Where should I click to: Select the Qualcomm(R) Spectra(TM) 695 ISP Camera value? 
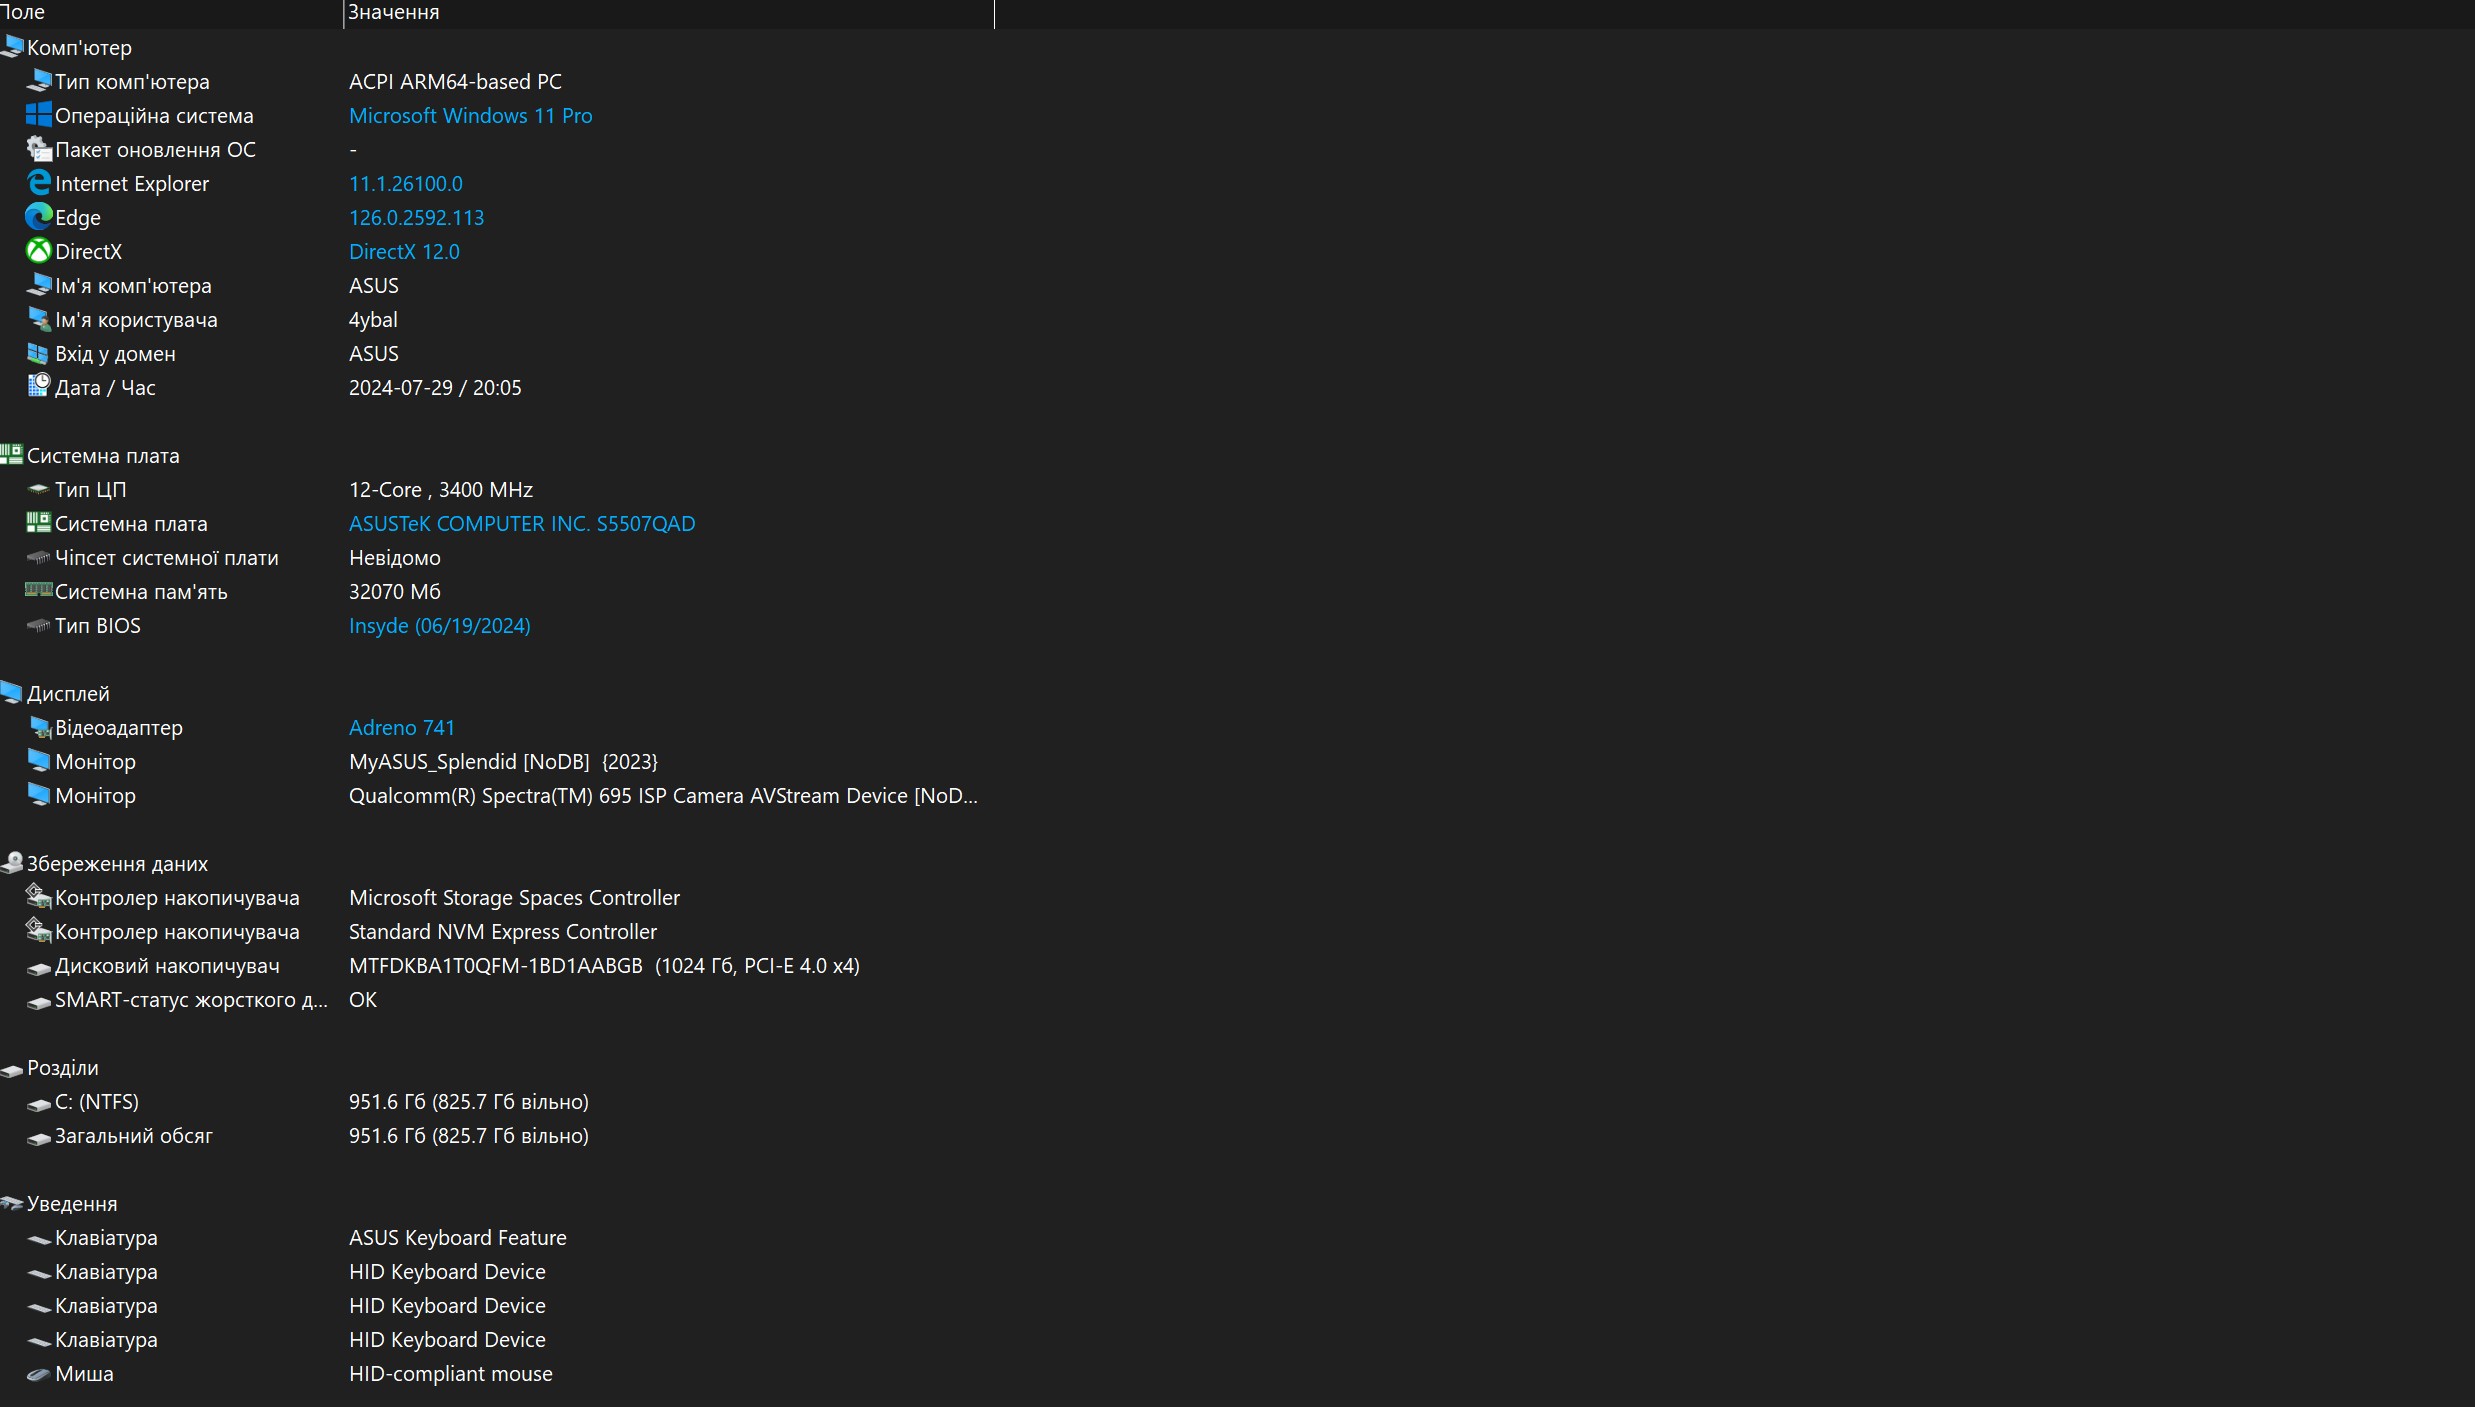663,795
